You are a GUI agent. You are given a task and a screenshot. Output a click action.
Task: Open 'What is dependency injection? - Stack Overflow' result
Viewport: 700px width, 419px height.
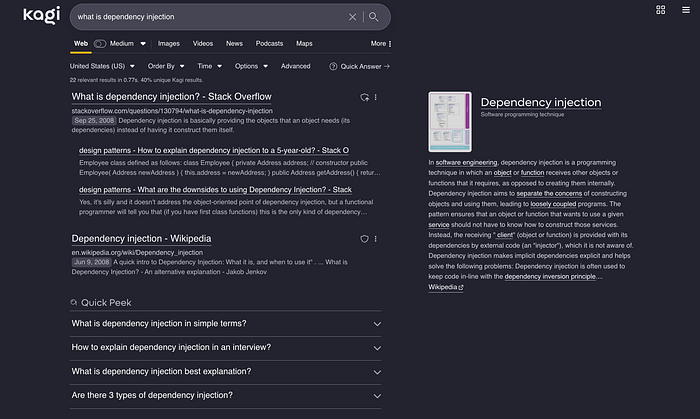pos(171,97)
